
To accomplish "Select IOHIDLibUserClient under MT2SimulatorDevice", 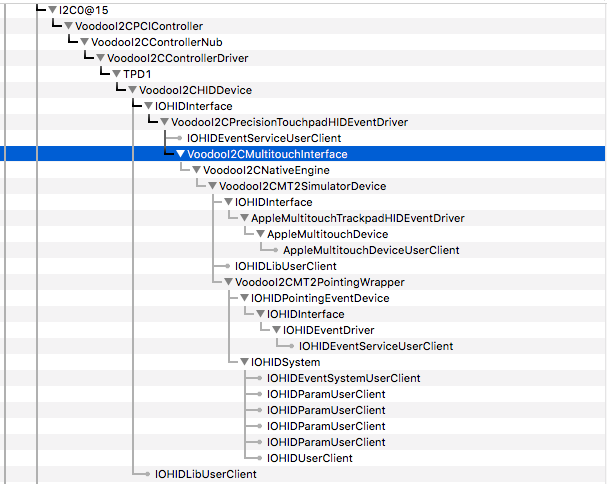I will [286, 266].
